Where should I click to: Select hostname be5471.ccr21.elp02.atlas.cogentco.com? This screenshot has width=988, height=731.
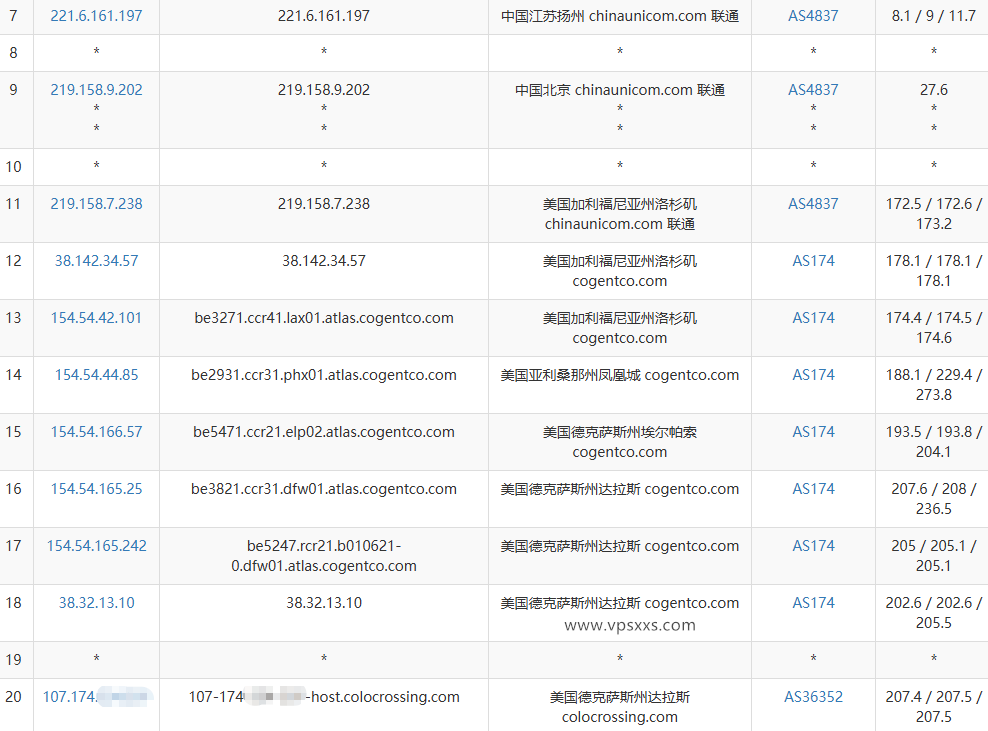[324, 432]
